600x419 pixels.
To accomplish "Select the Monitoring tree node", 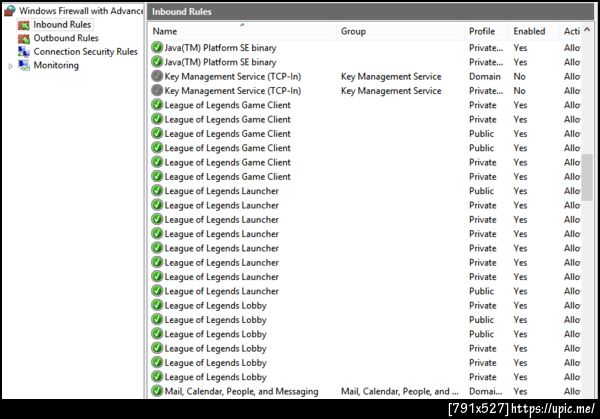I will point(56,65).
